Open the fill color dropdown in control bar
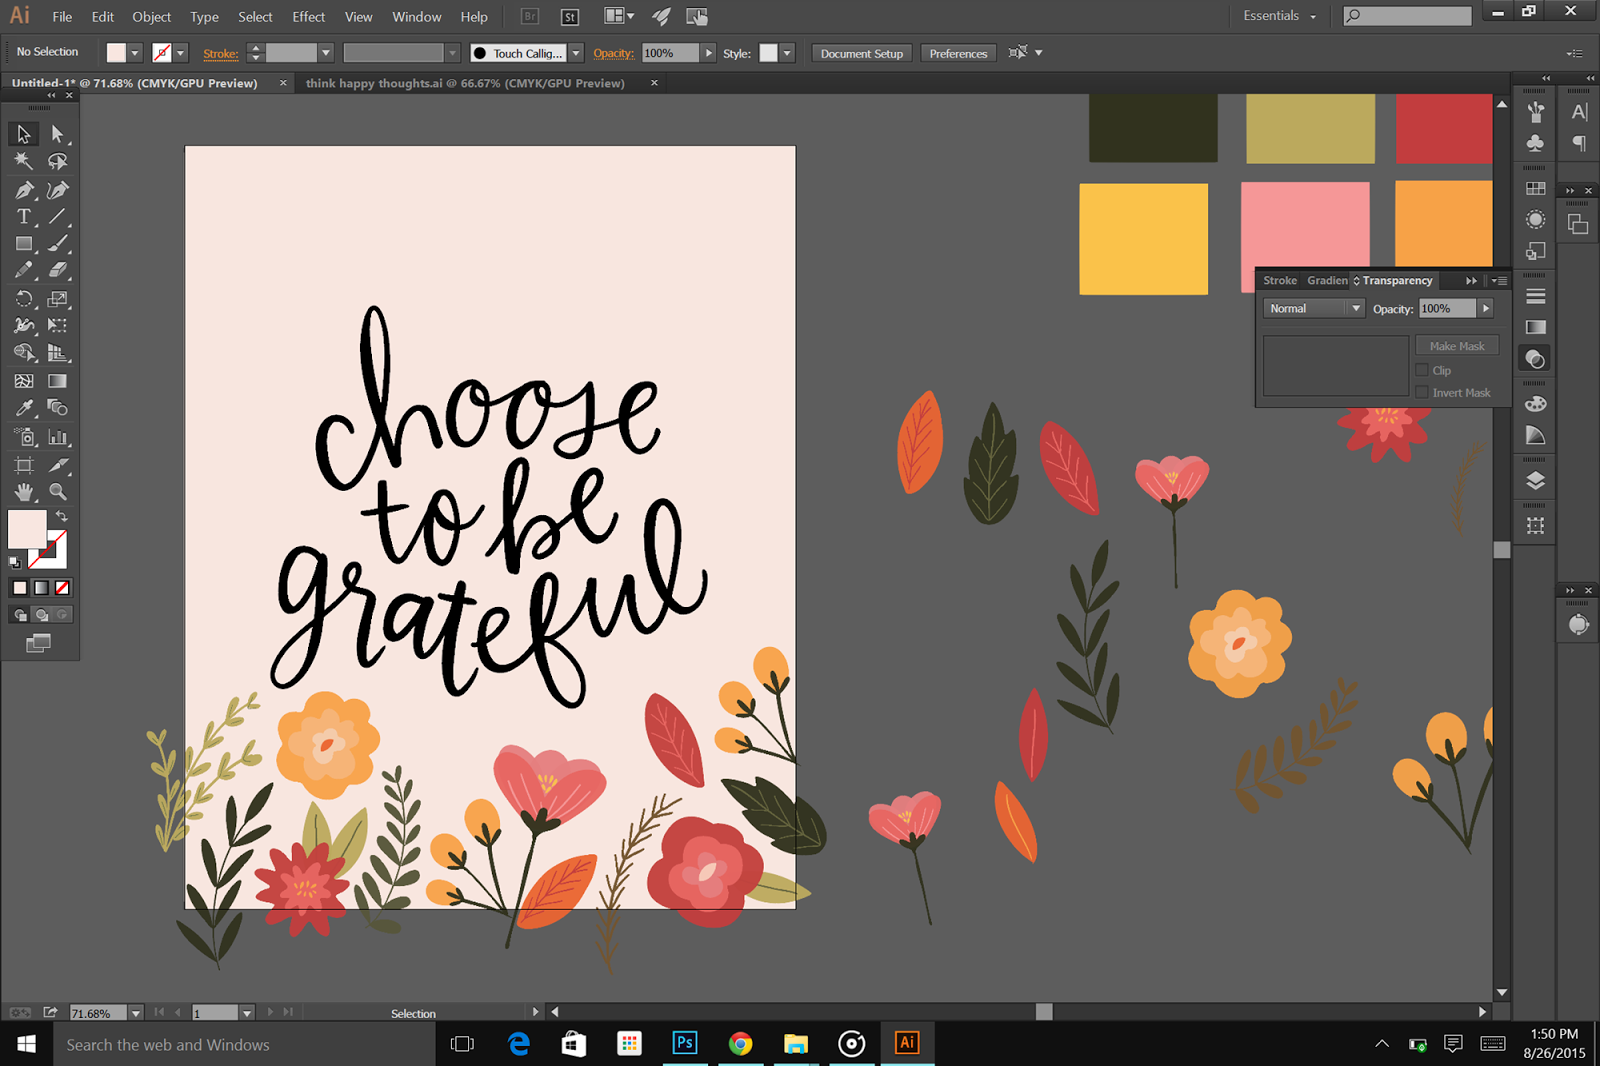The width and height of the screenshot is (1600, 1066). (135, 53)
